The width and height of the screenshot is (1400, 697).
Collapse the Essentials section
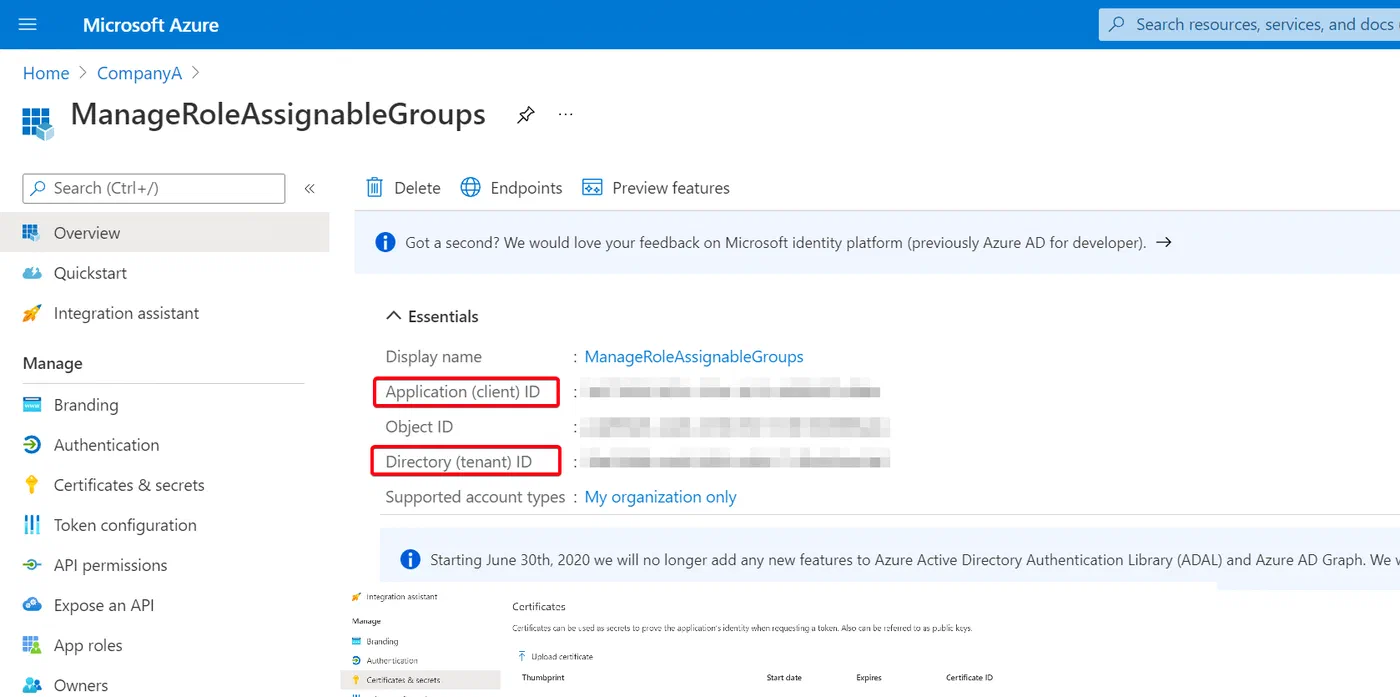432,316
